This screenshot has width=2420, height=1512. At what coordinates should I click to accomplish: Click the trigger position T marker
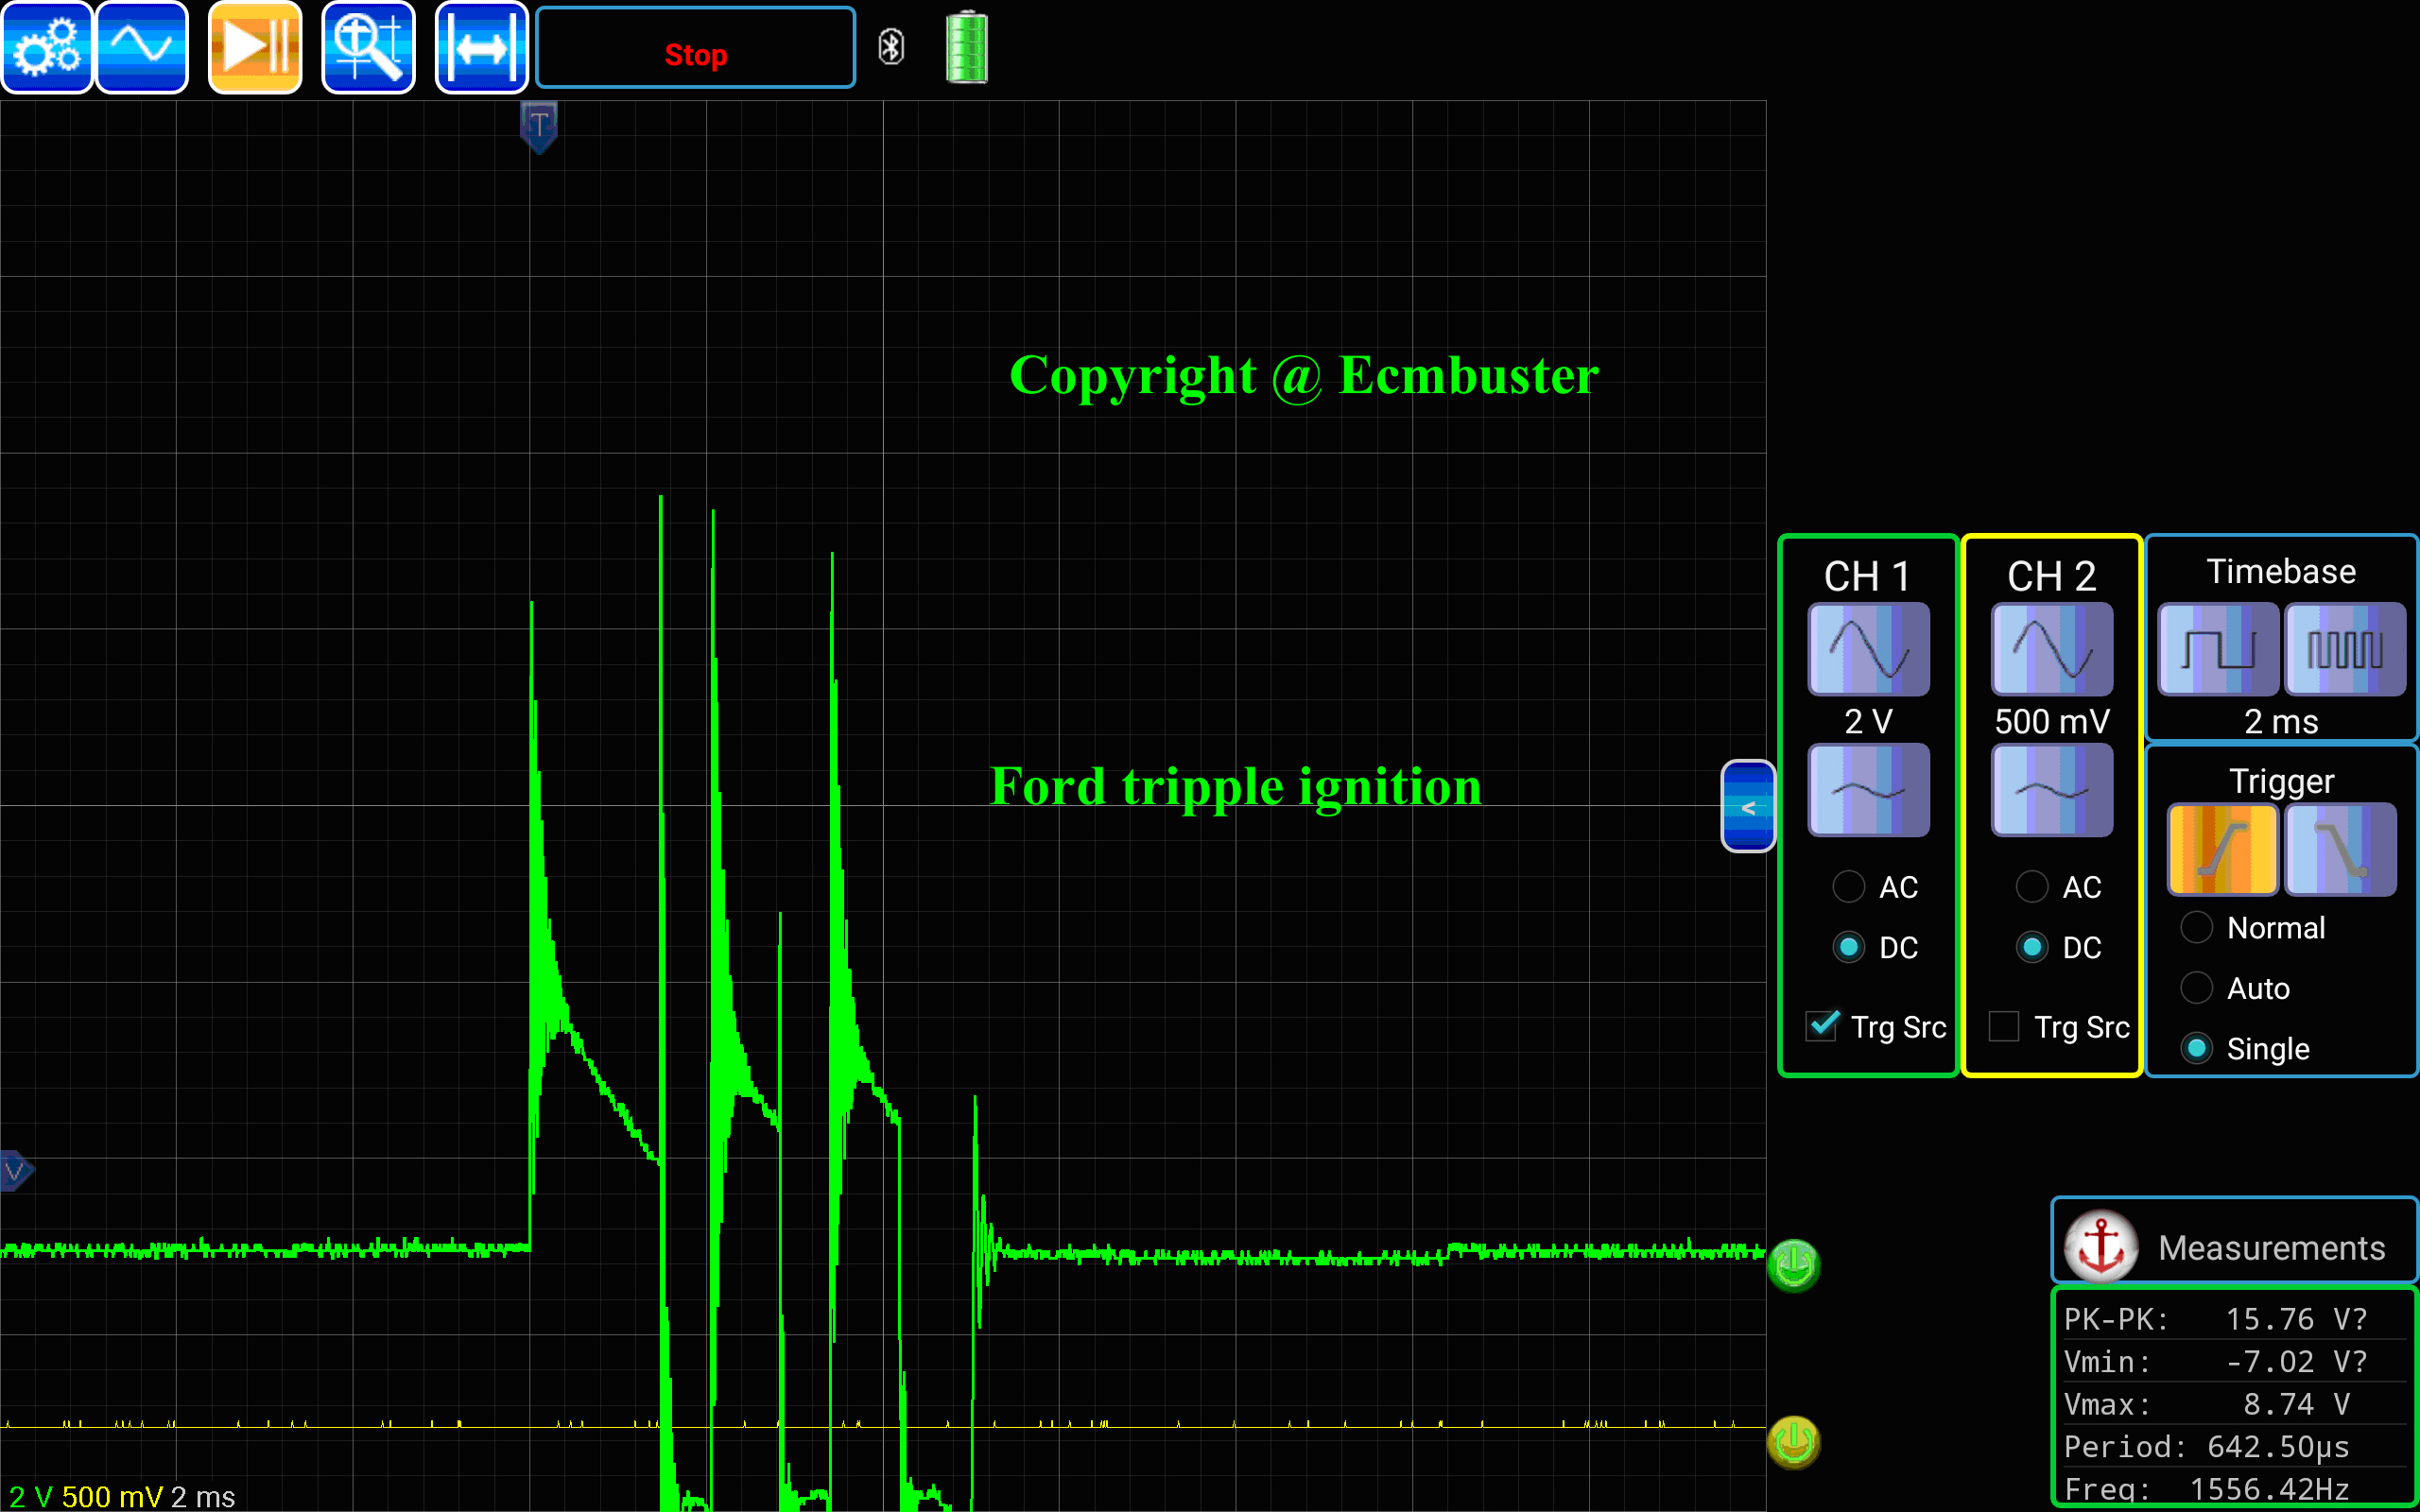[x=539, y=127]
